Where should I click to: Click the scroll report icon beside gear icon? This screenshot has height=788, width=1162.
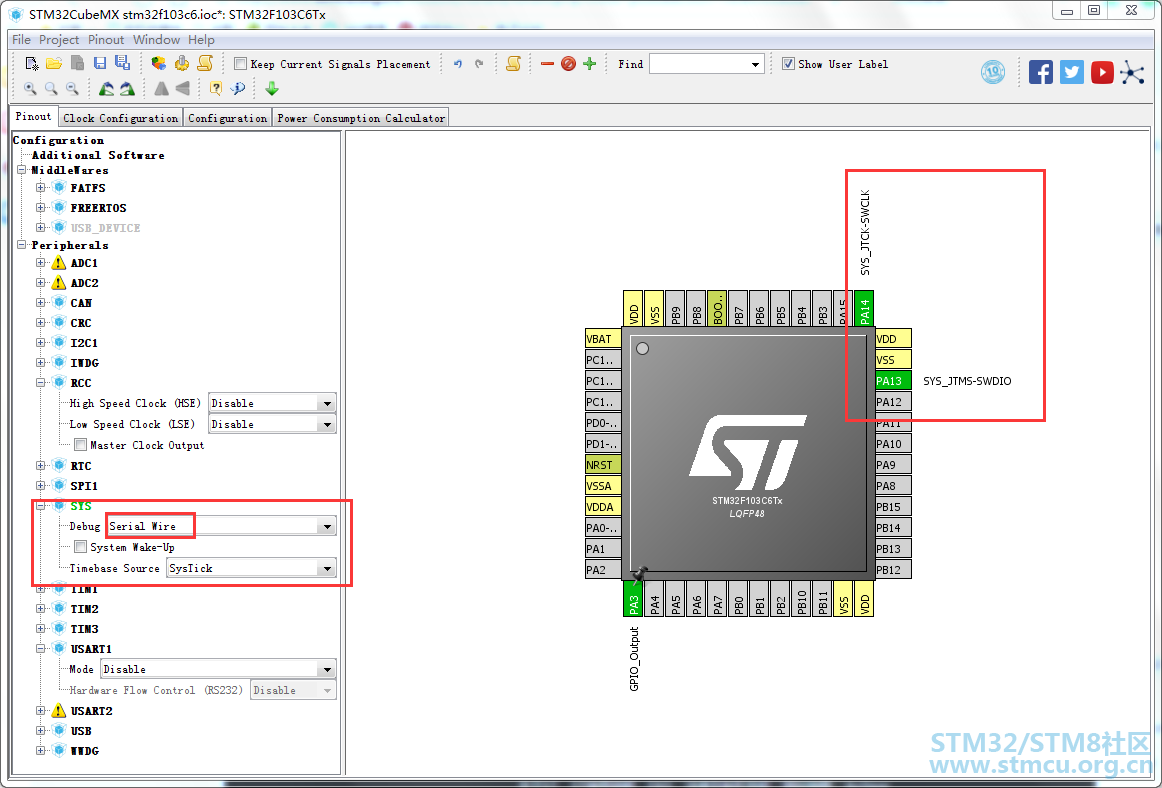205,64
